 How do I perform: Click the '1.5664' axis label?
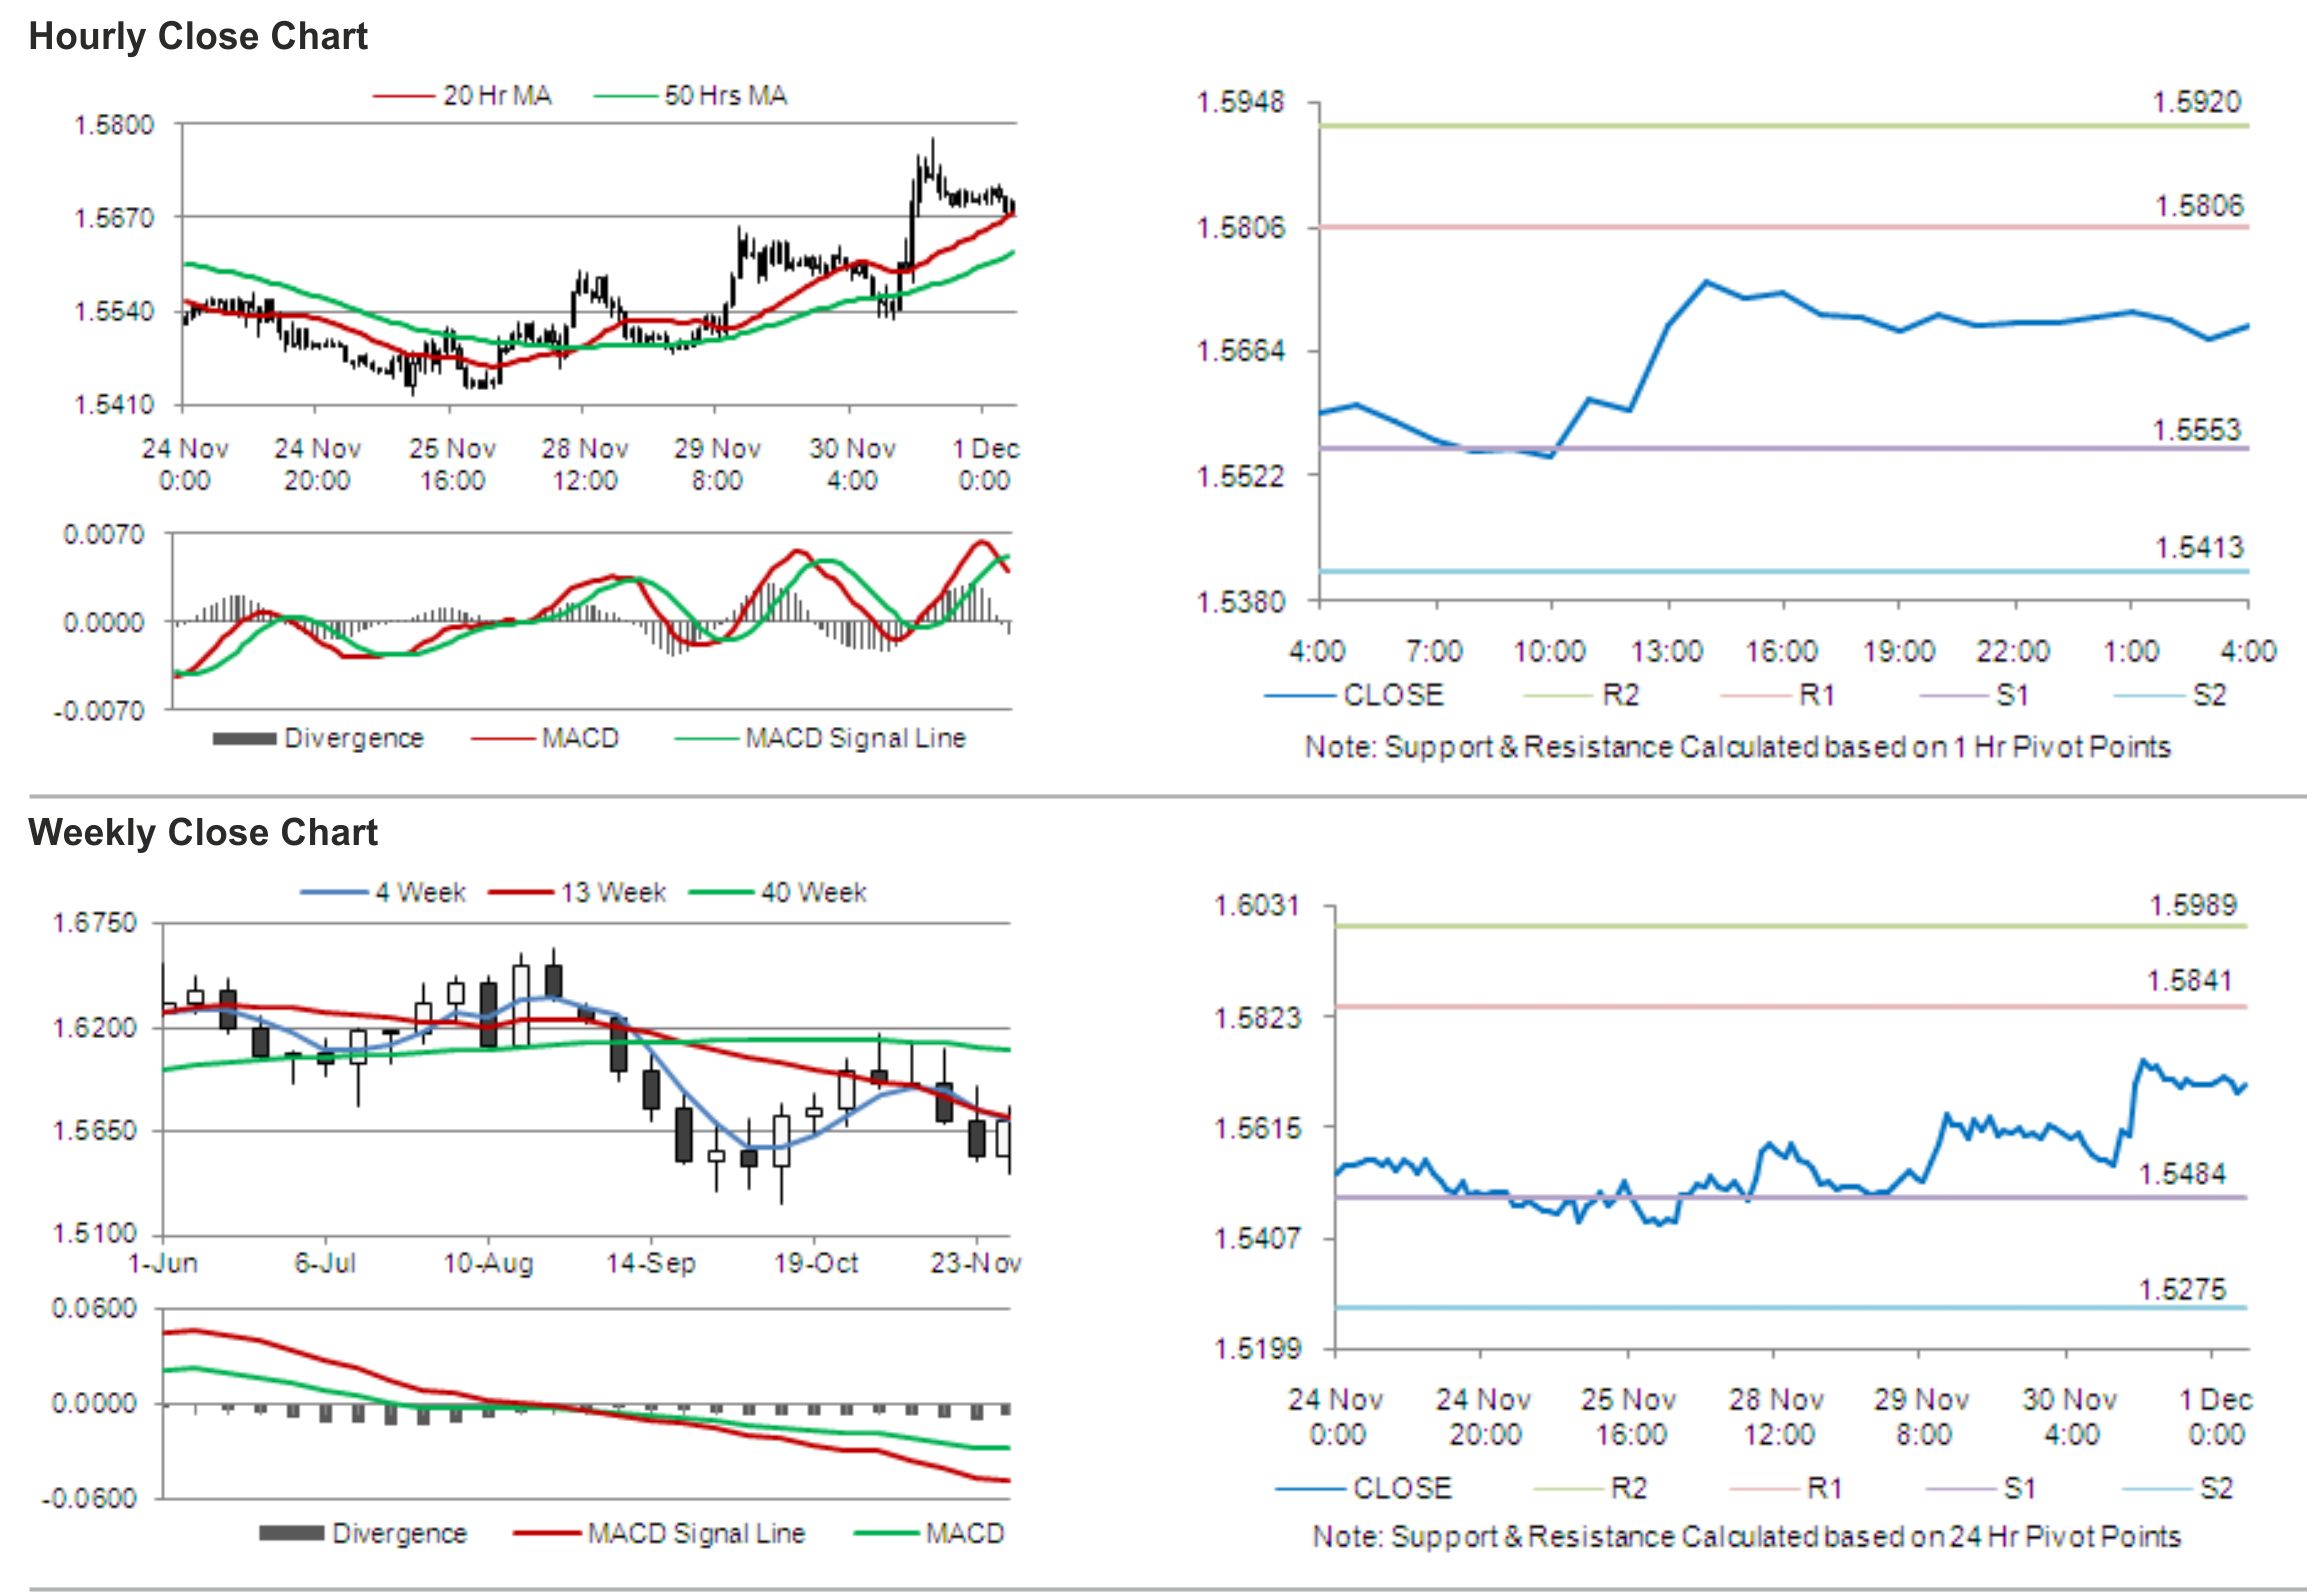coord(1241,351)
